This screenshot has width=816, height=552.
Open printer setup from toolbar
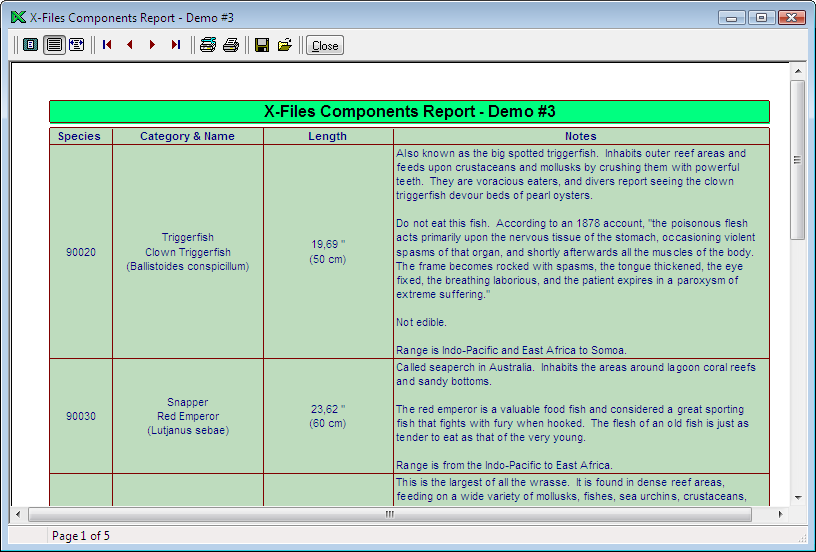[208, 45]
